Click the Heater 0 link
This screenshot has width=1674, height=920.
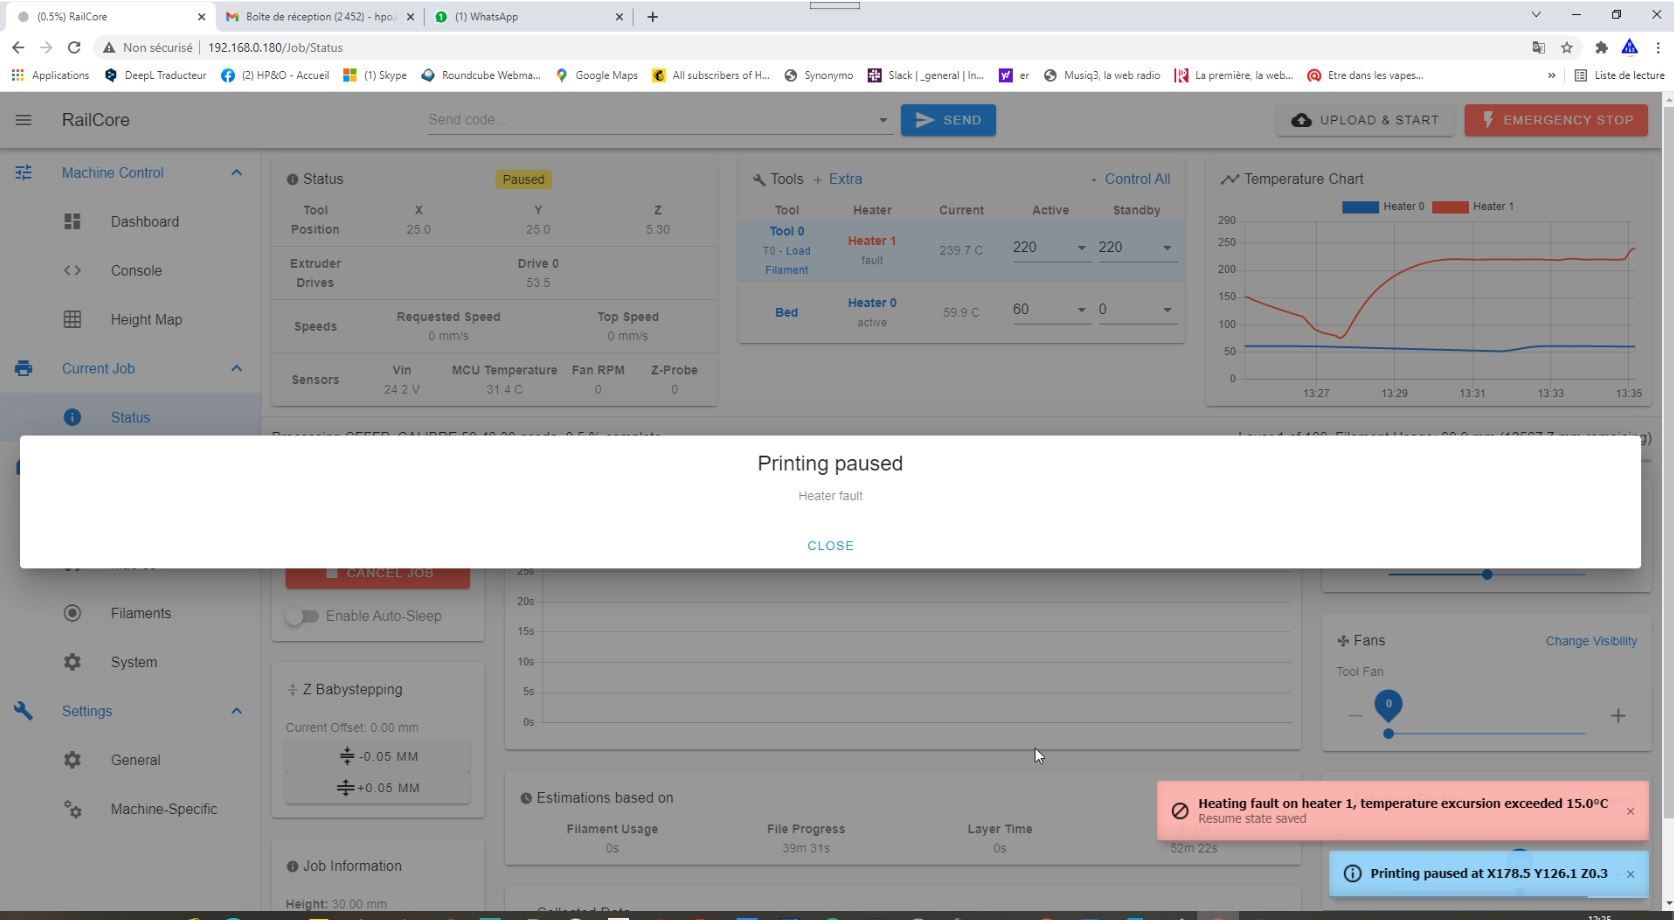(x=872, y=303)
